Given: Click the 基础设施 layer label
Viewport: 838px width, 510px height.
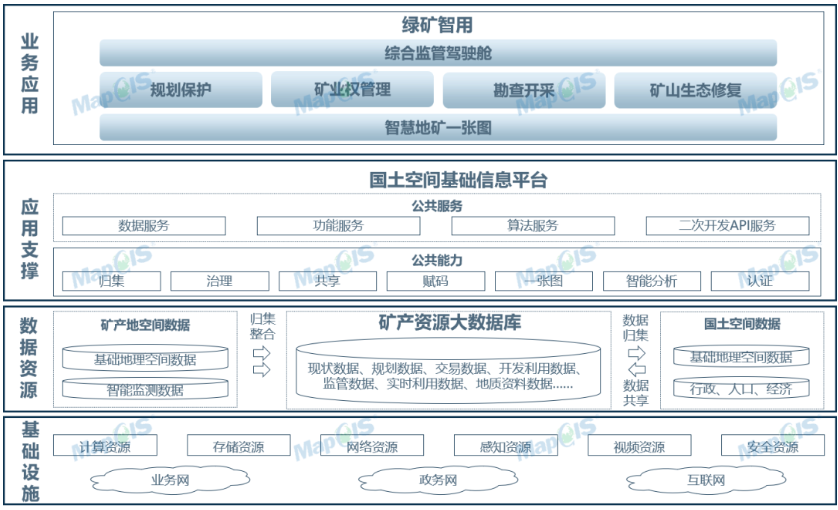Looking at the screenshot, I should pyautogui.click(x=30, y=462).
